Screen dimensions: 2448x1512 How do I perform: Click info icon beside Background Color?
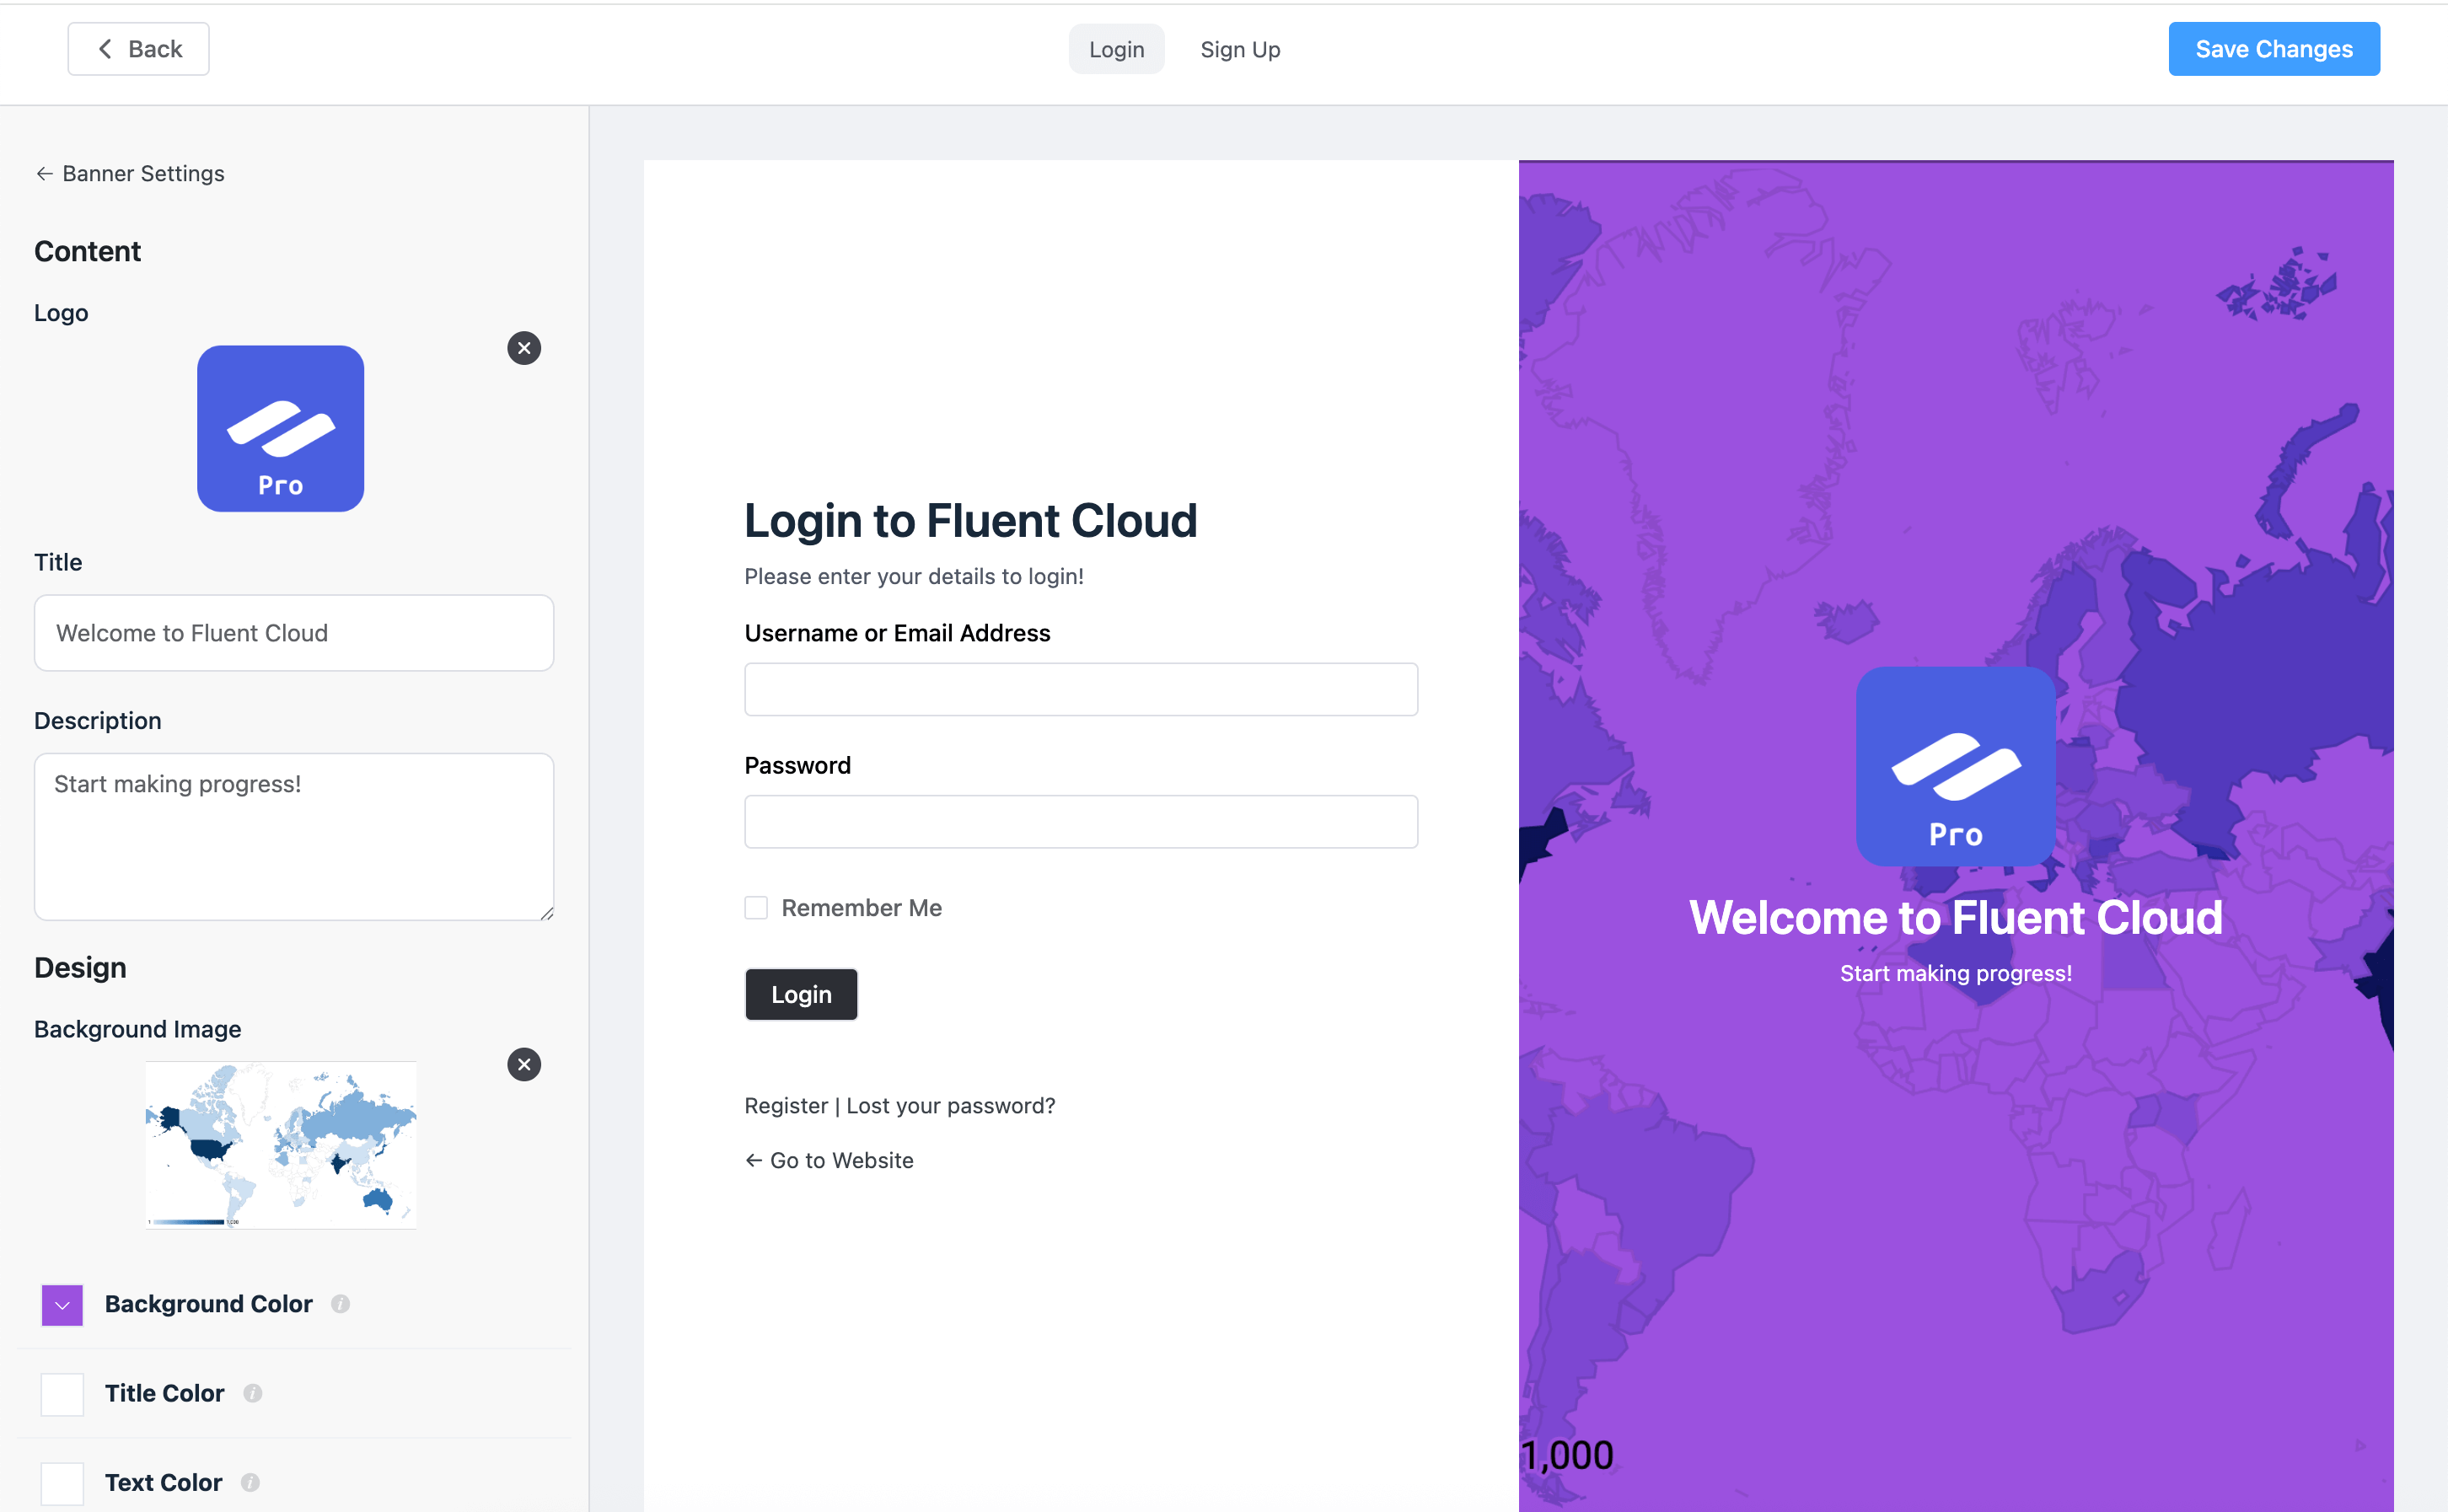pyautogui.click(x=340, y=1304)
